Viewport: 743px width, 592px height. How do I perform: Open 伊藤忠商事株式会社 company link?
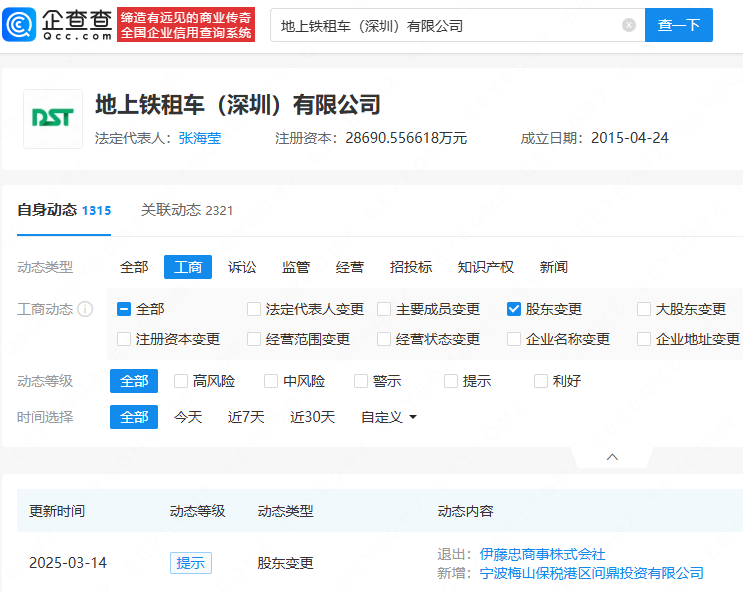click(542, 554)
